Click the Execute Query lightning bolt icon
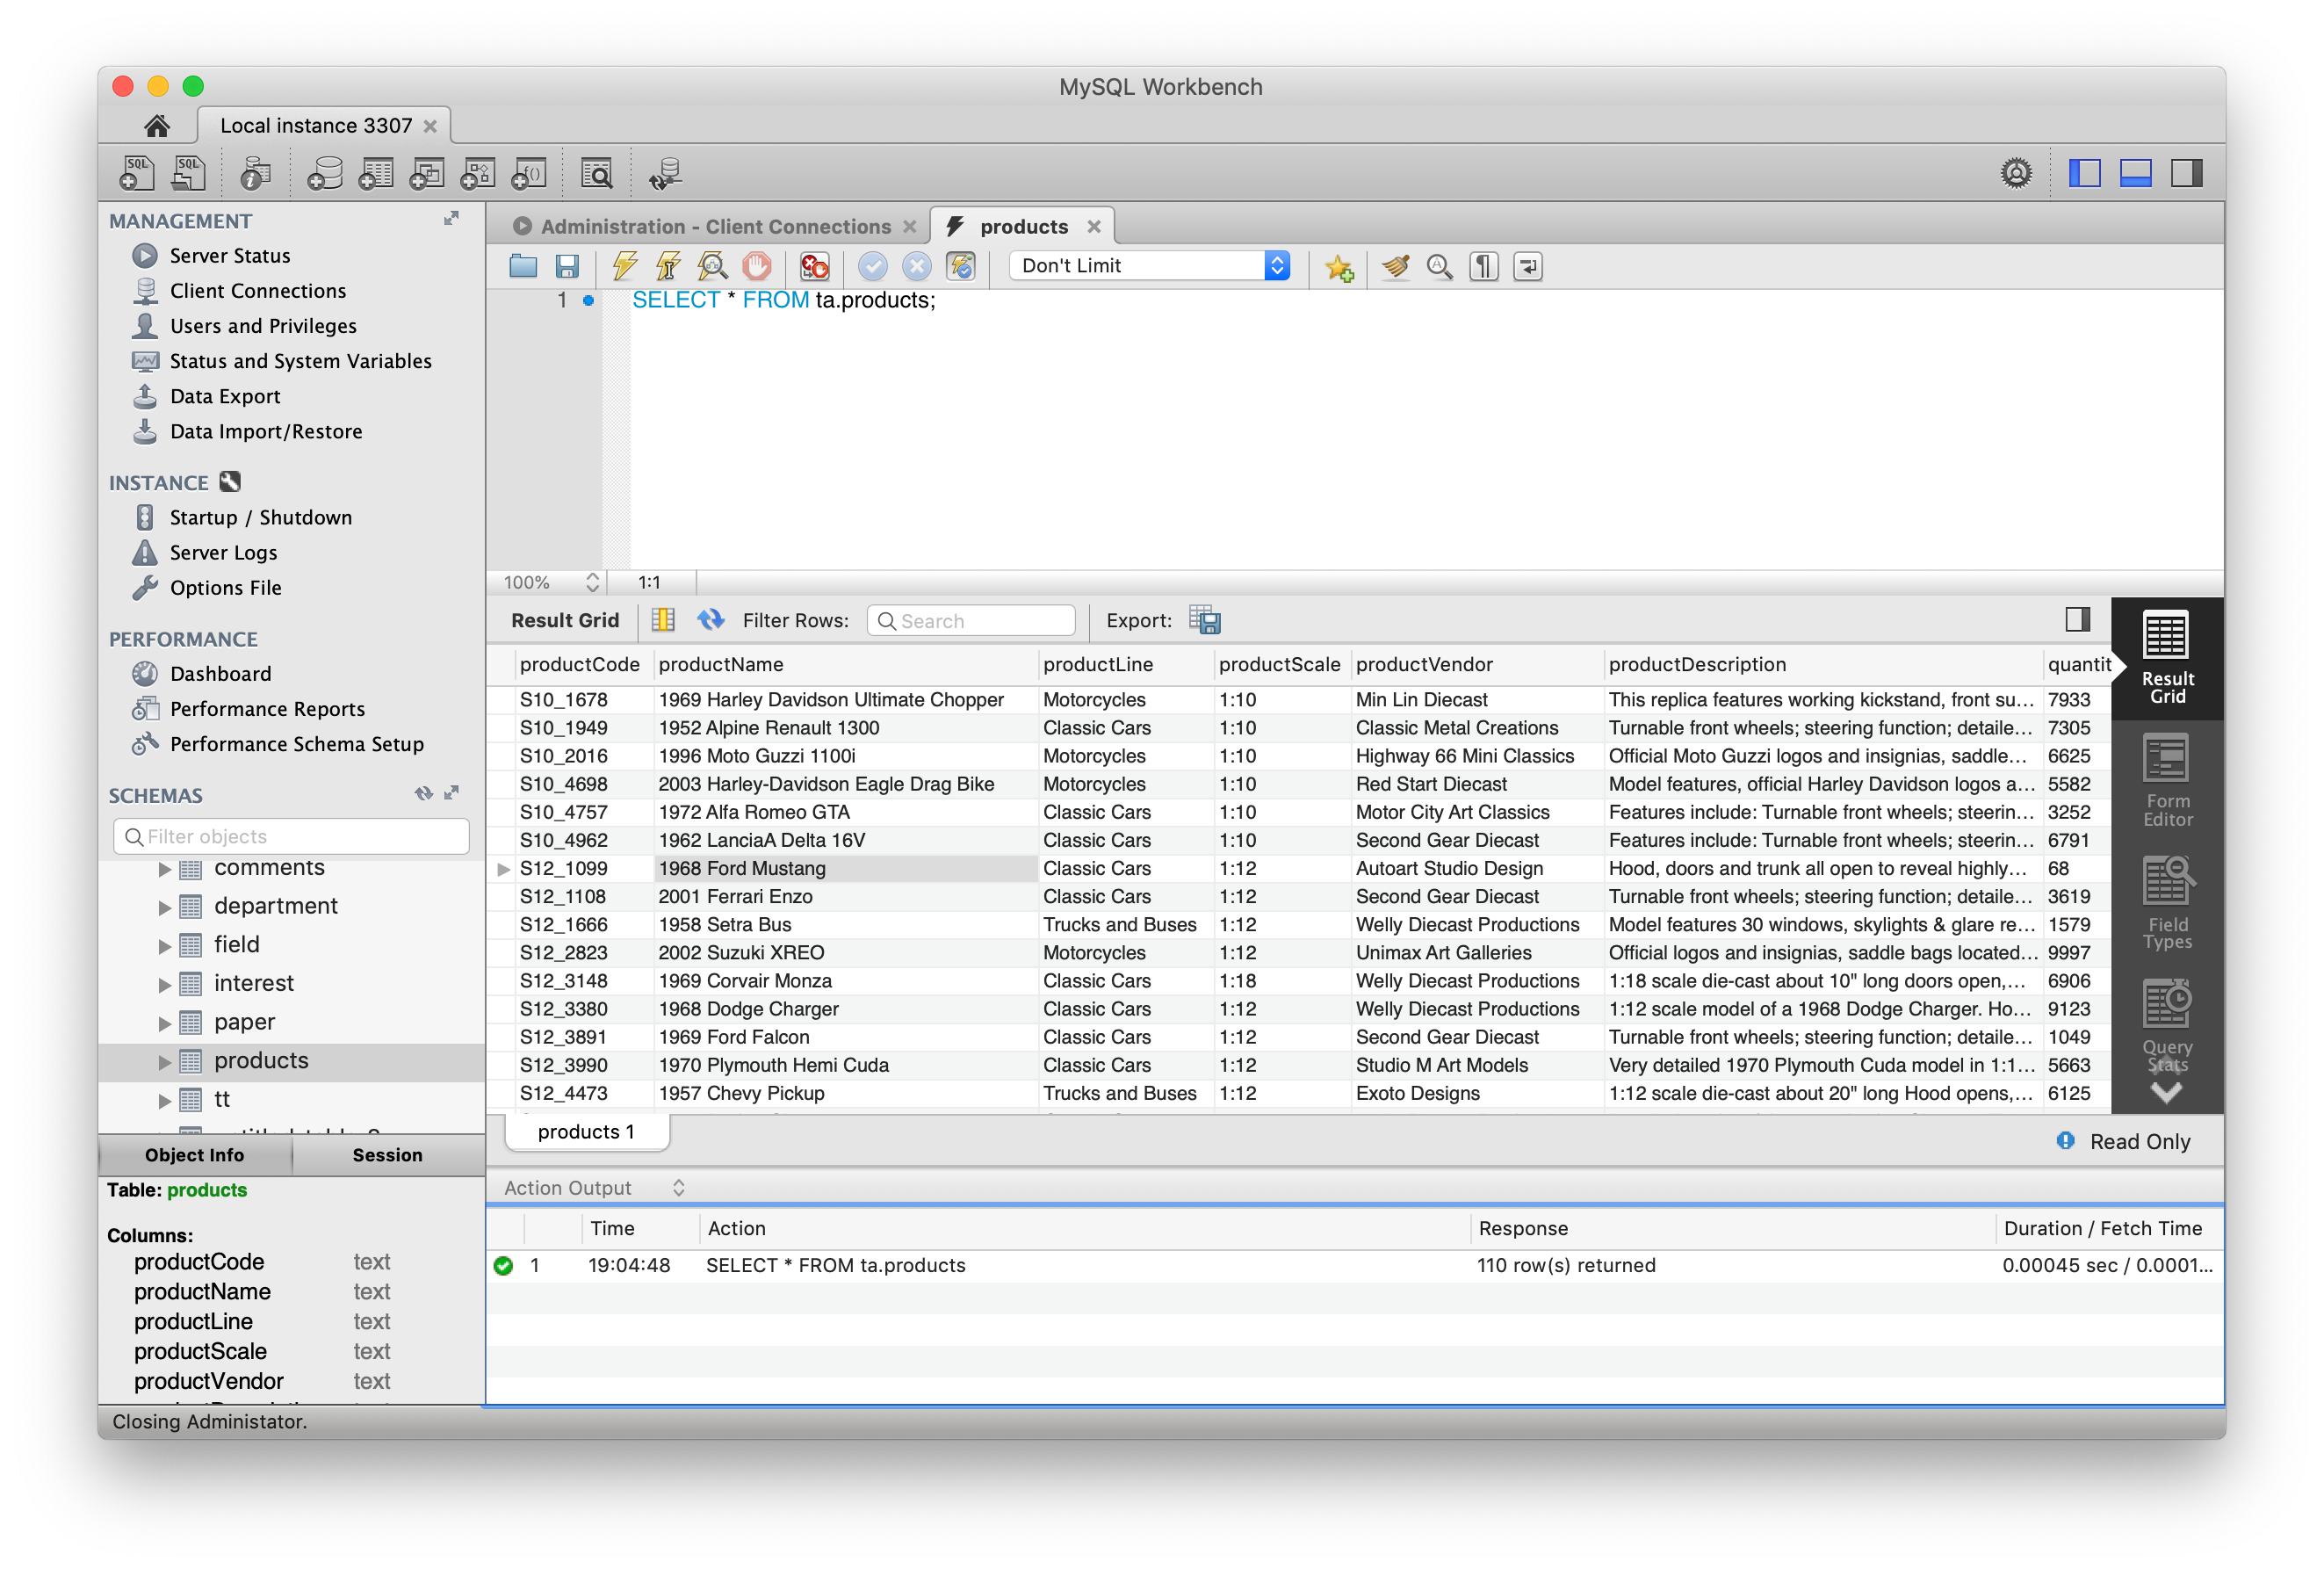Image resolution: width=2324 pixels, height=1569 pixels. (621, 266)
